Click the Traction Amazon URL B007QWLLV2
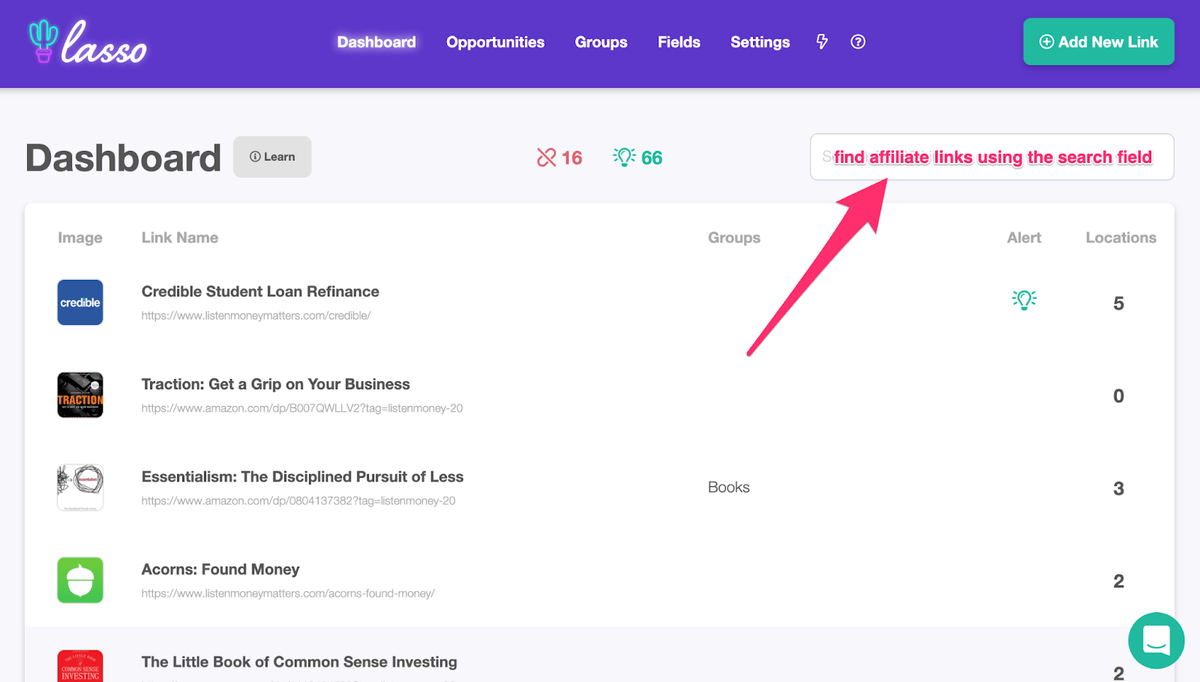Screen dimensions: 1200x682 [x=302, y=408]
